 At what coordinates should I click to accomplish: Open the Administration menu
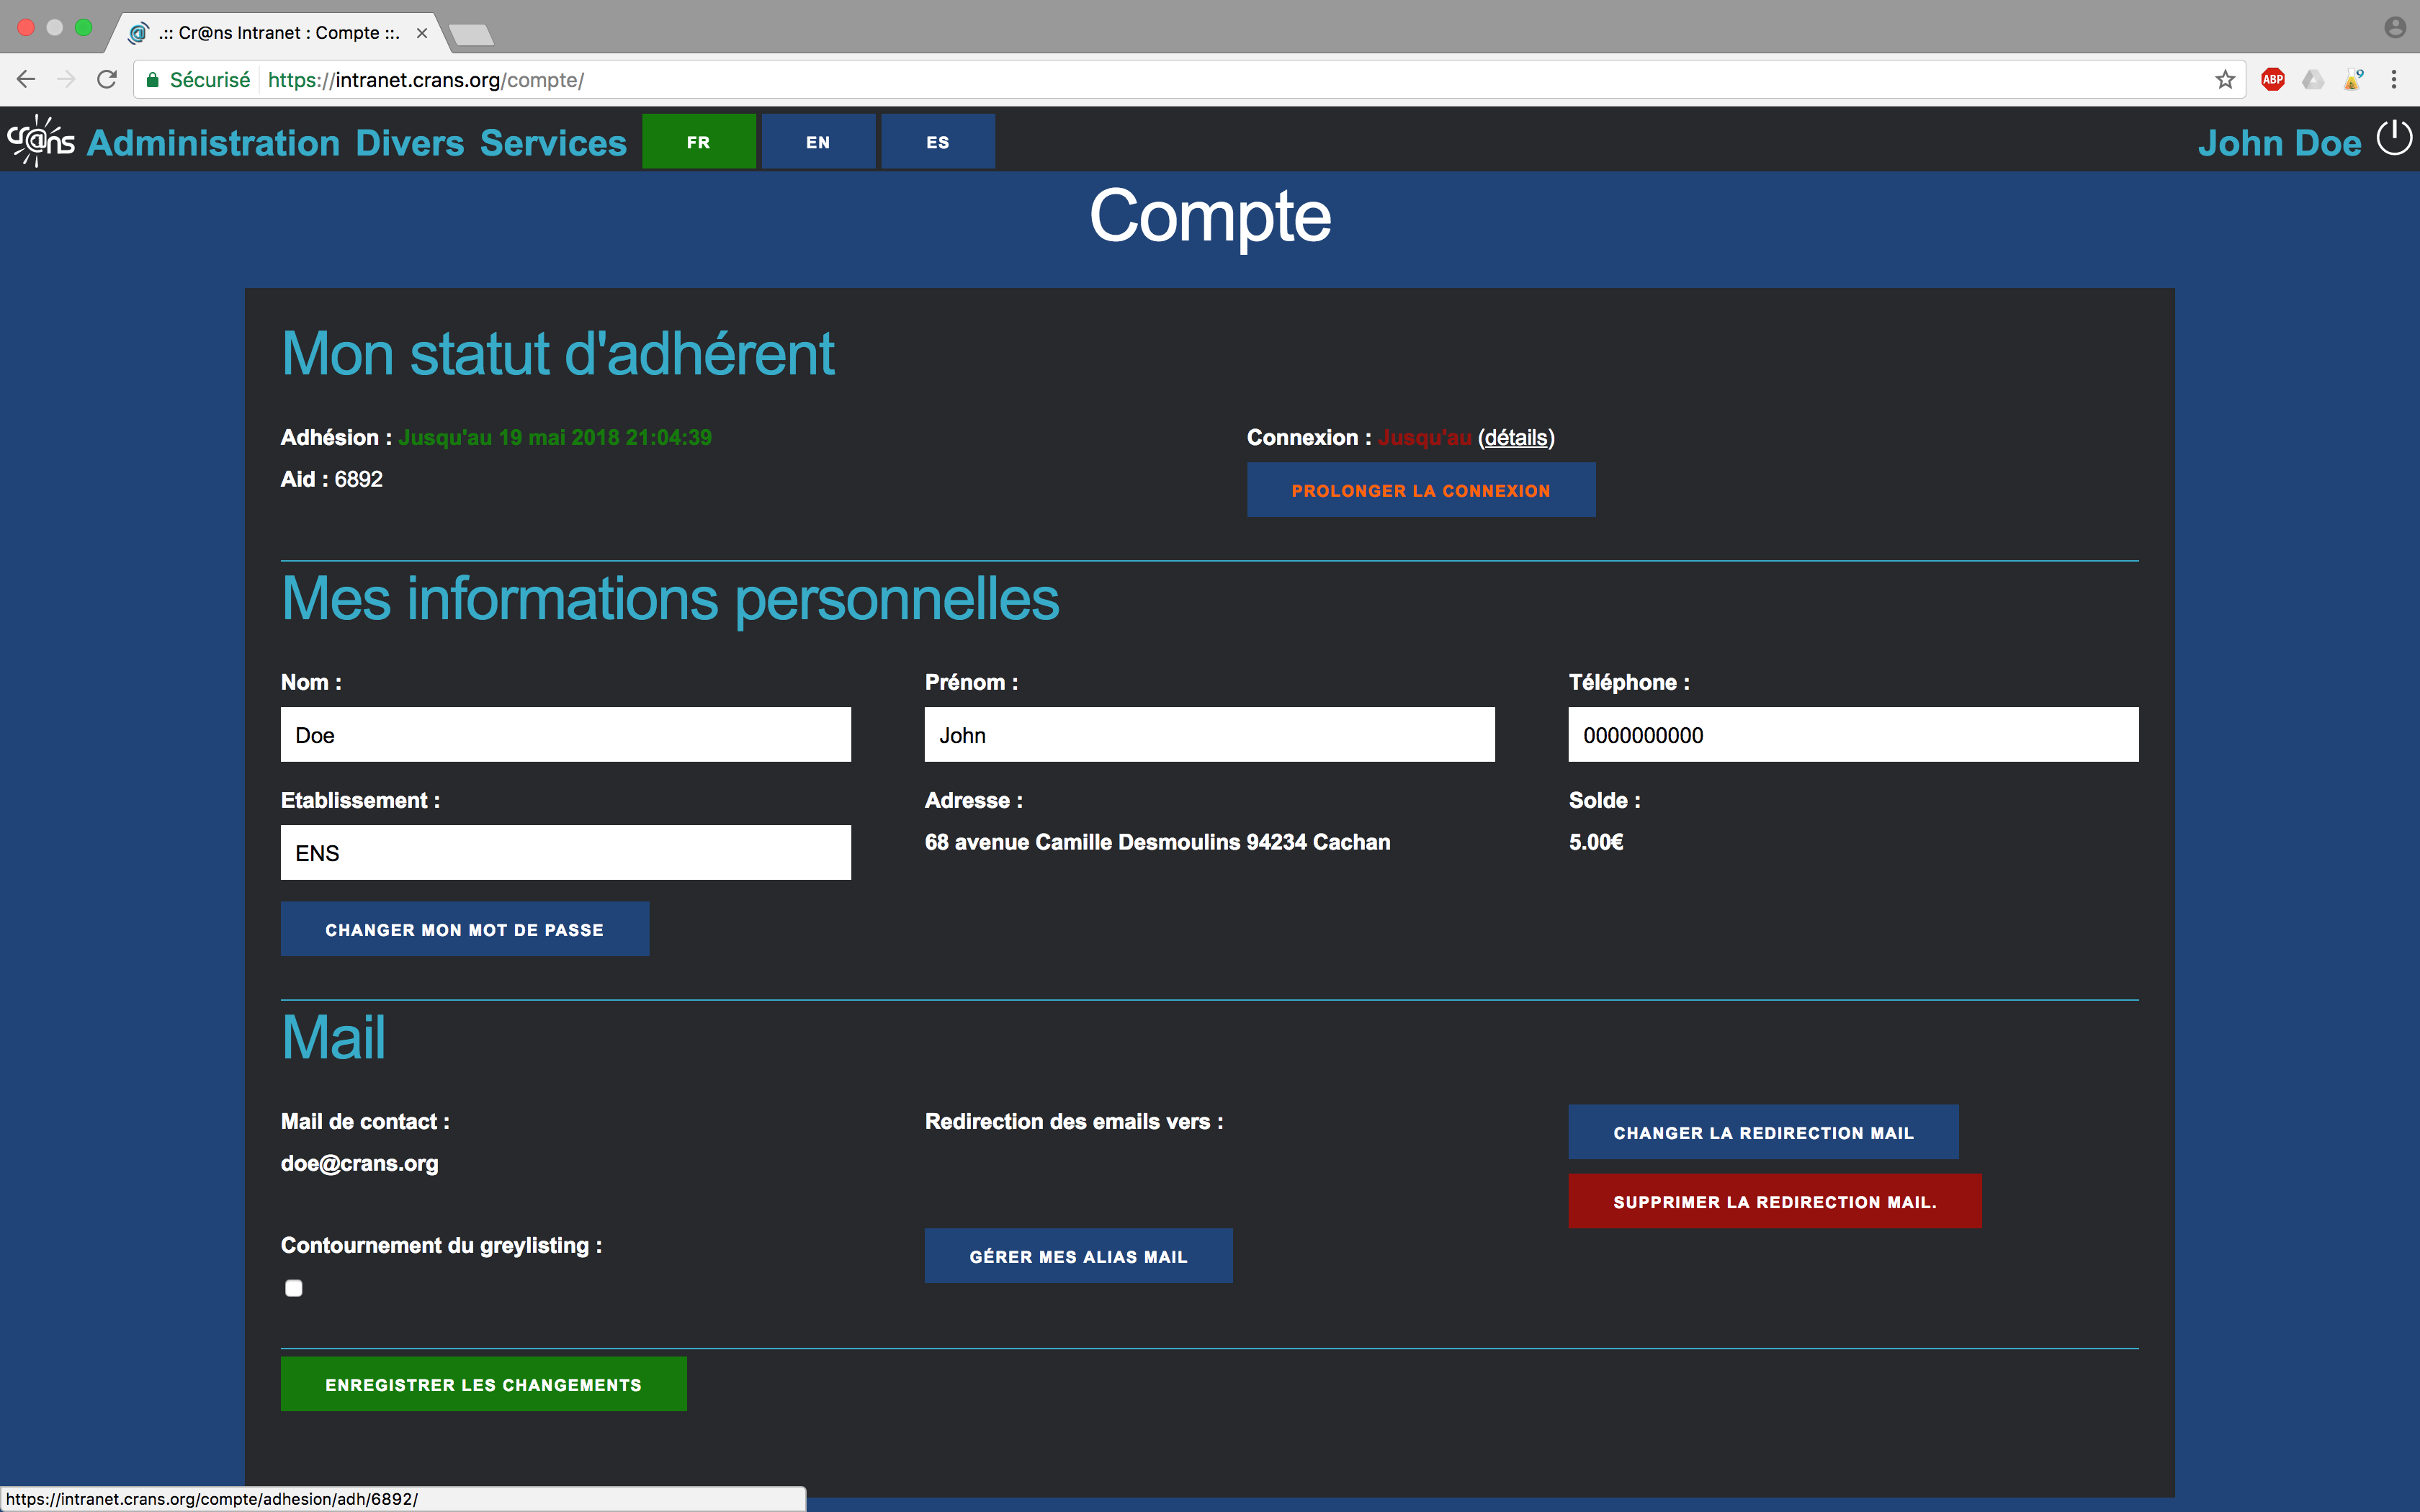[214, 143]
